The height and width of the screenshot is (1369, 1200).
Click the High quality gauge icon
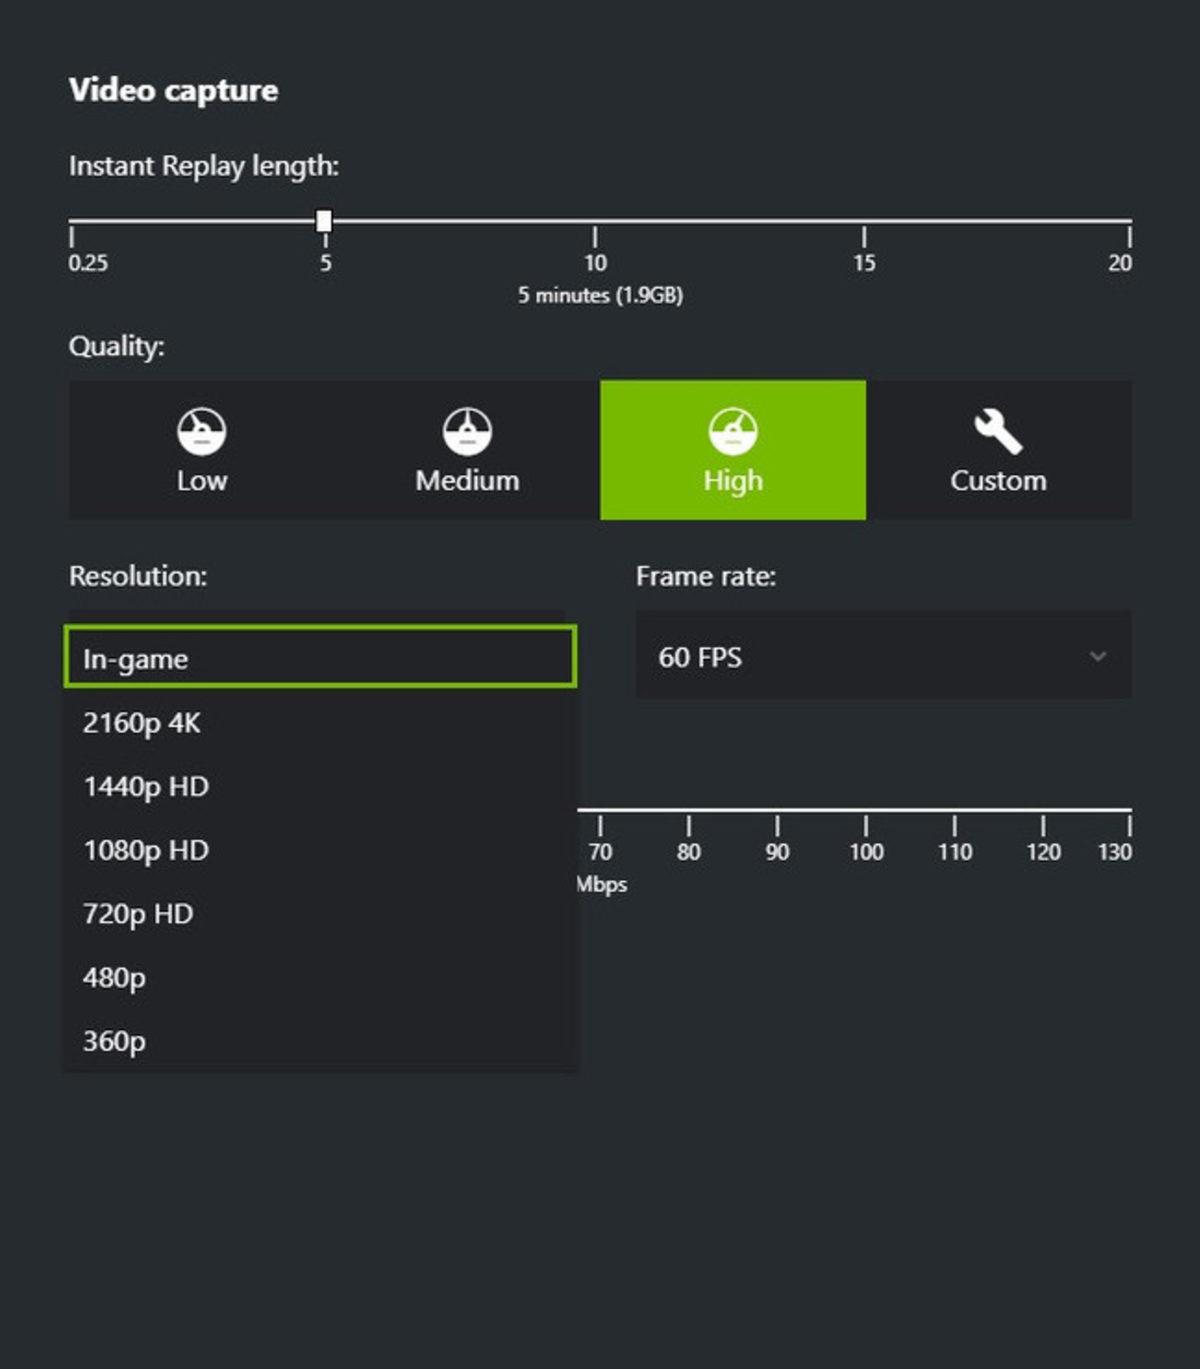(x=732, y=430)
